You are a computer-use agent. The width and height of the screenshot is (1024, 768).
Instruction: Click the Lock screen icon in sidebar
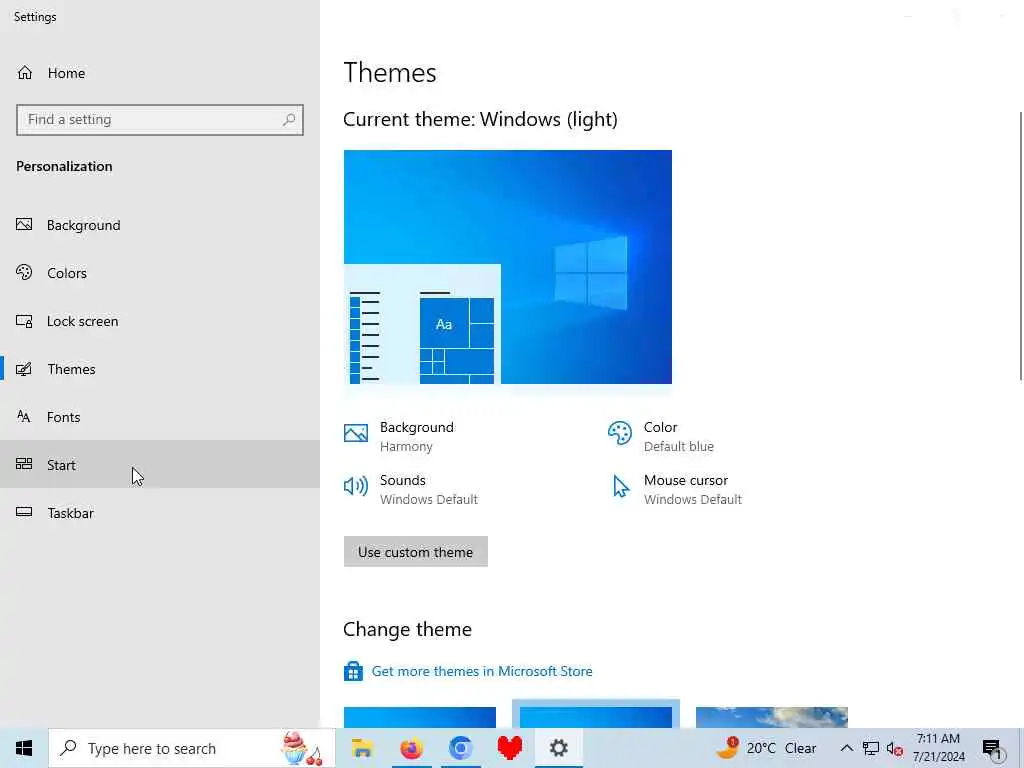(24, 321)
